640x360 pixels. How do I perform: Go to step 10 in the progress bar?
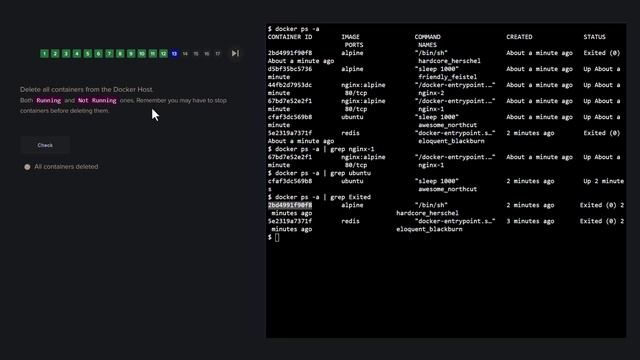[142, 53]
